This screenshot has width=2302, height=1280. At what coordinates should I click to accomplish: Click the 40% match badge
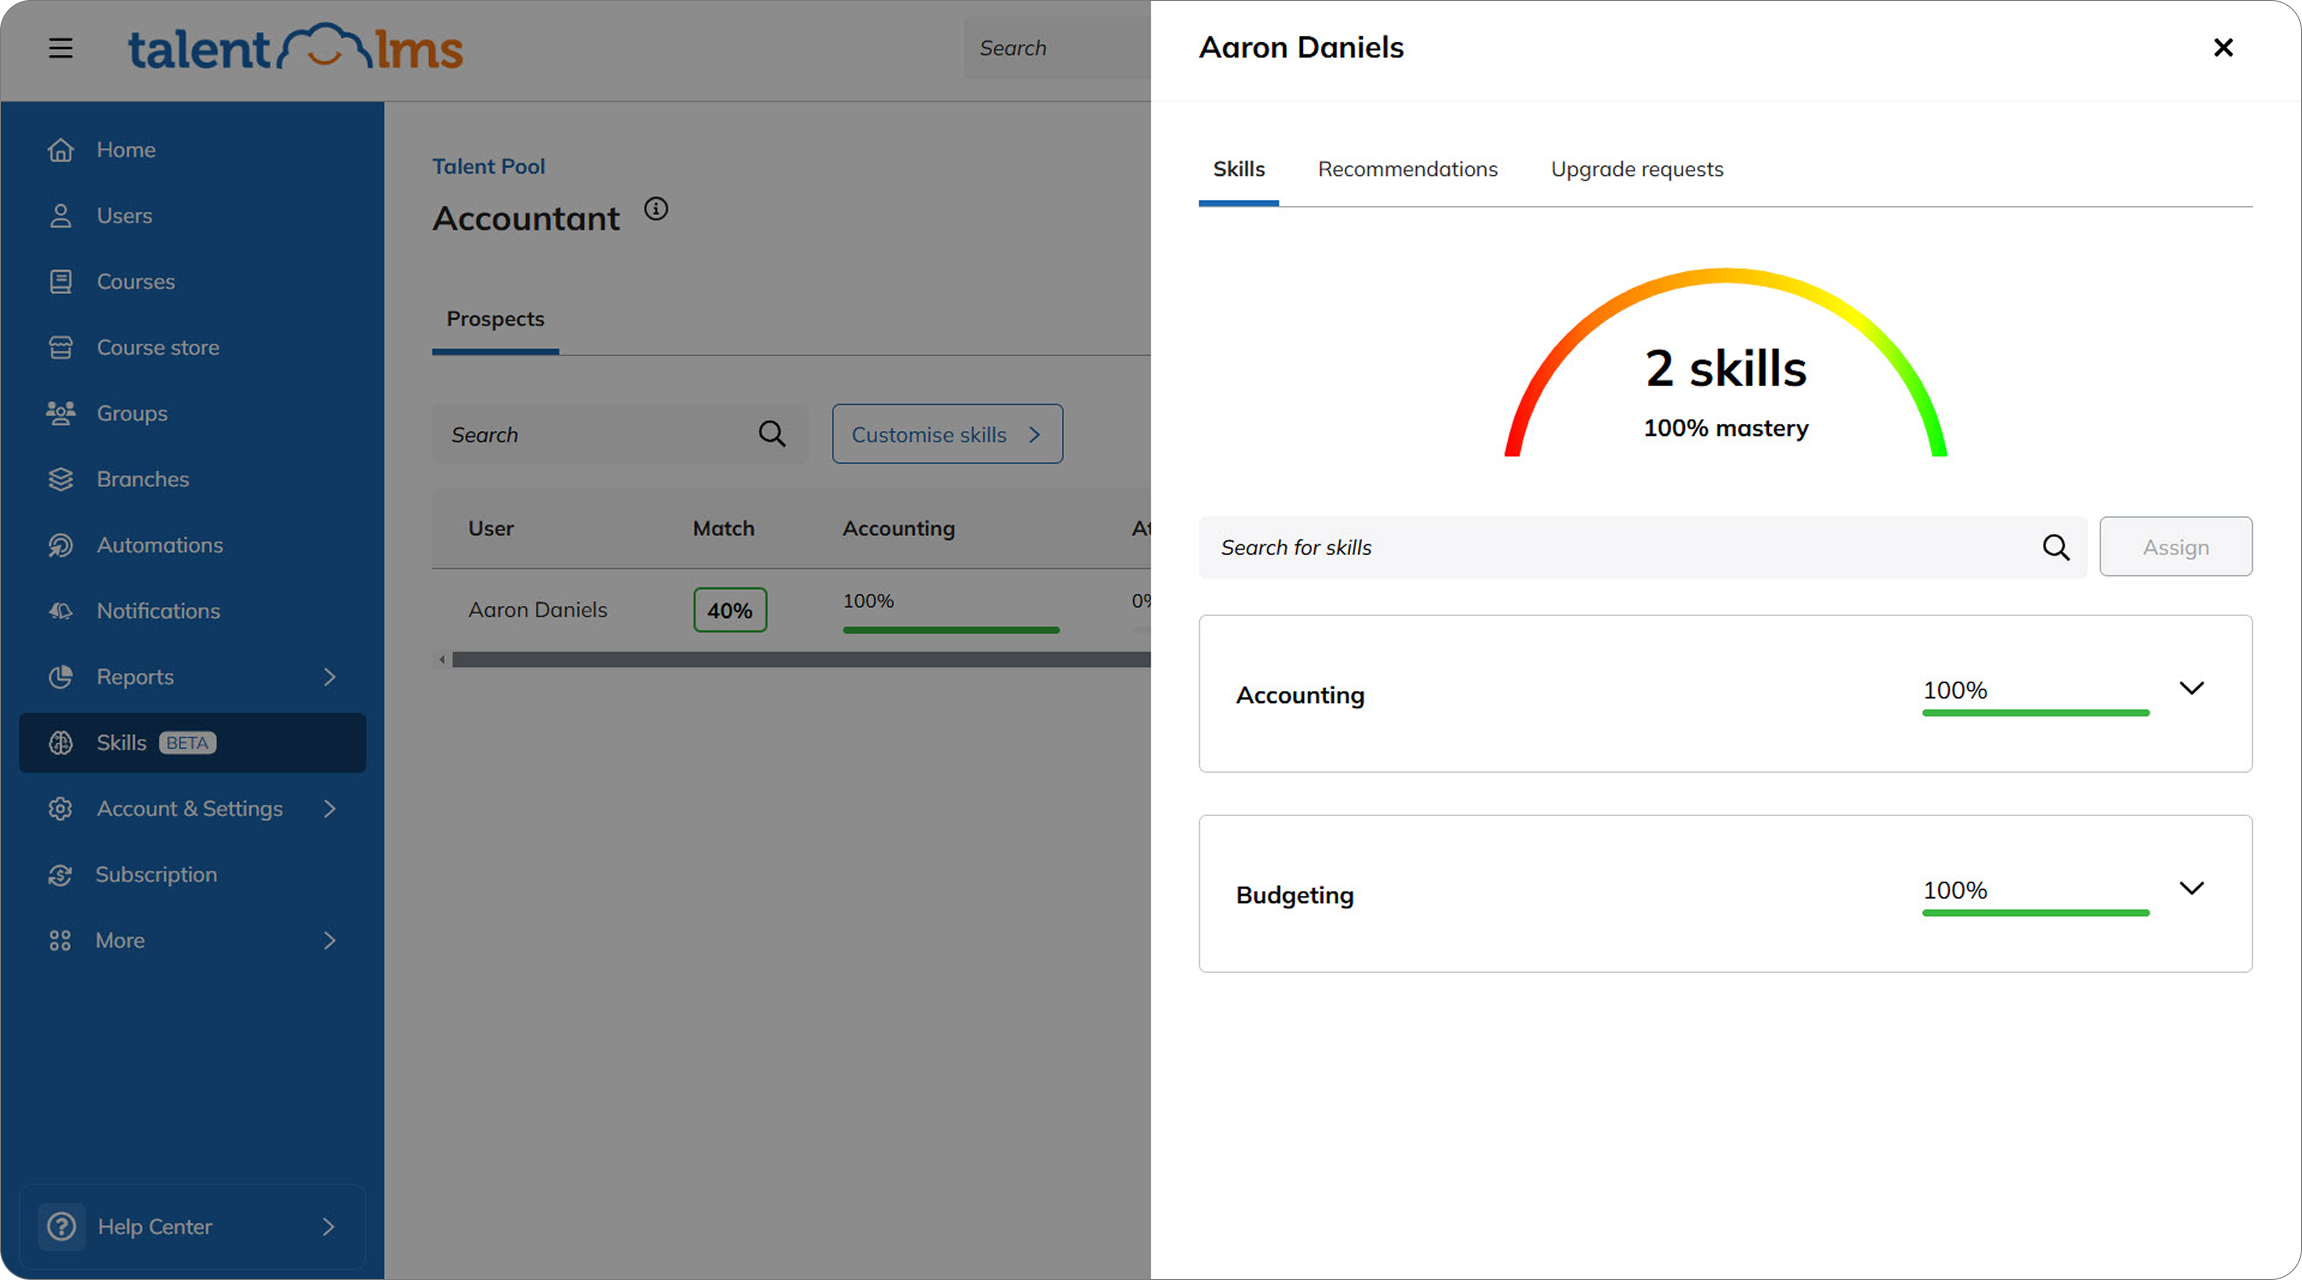[730, 610]
